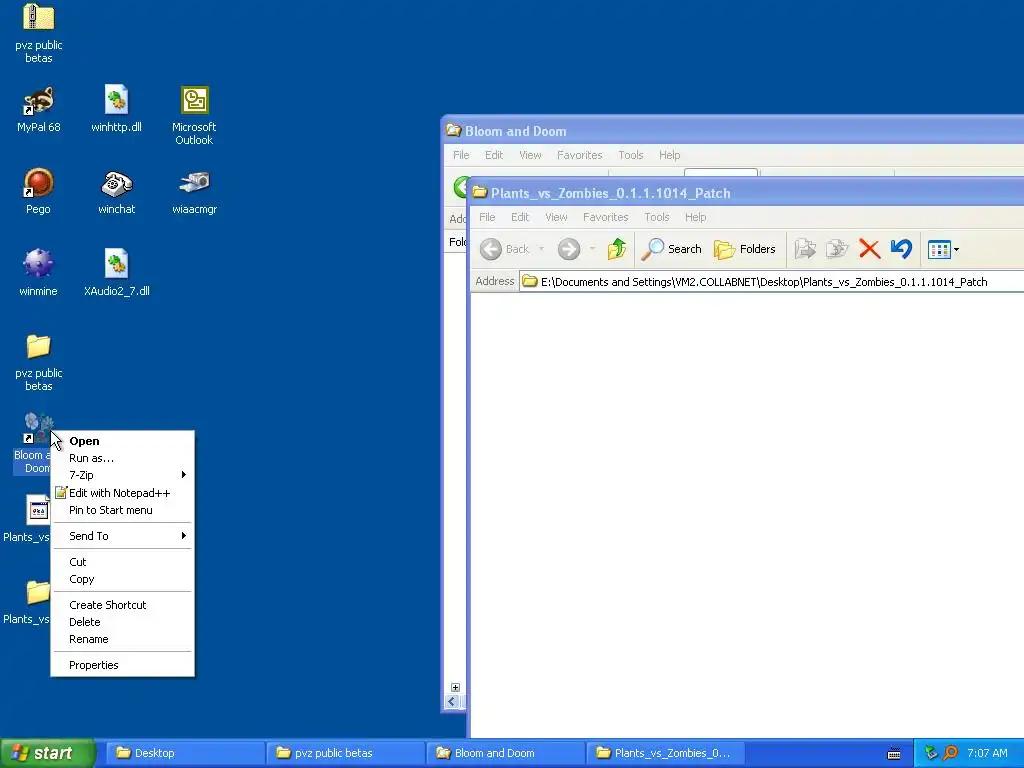
Task: Choose Edit with Notepad++
Action: (x=122, y=493)
